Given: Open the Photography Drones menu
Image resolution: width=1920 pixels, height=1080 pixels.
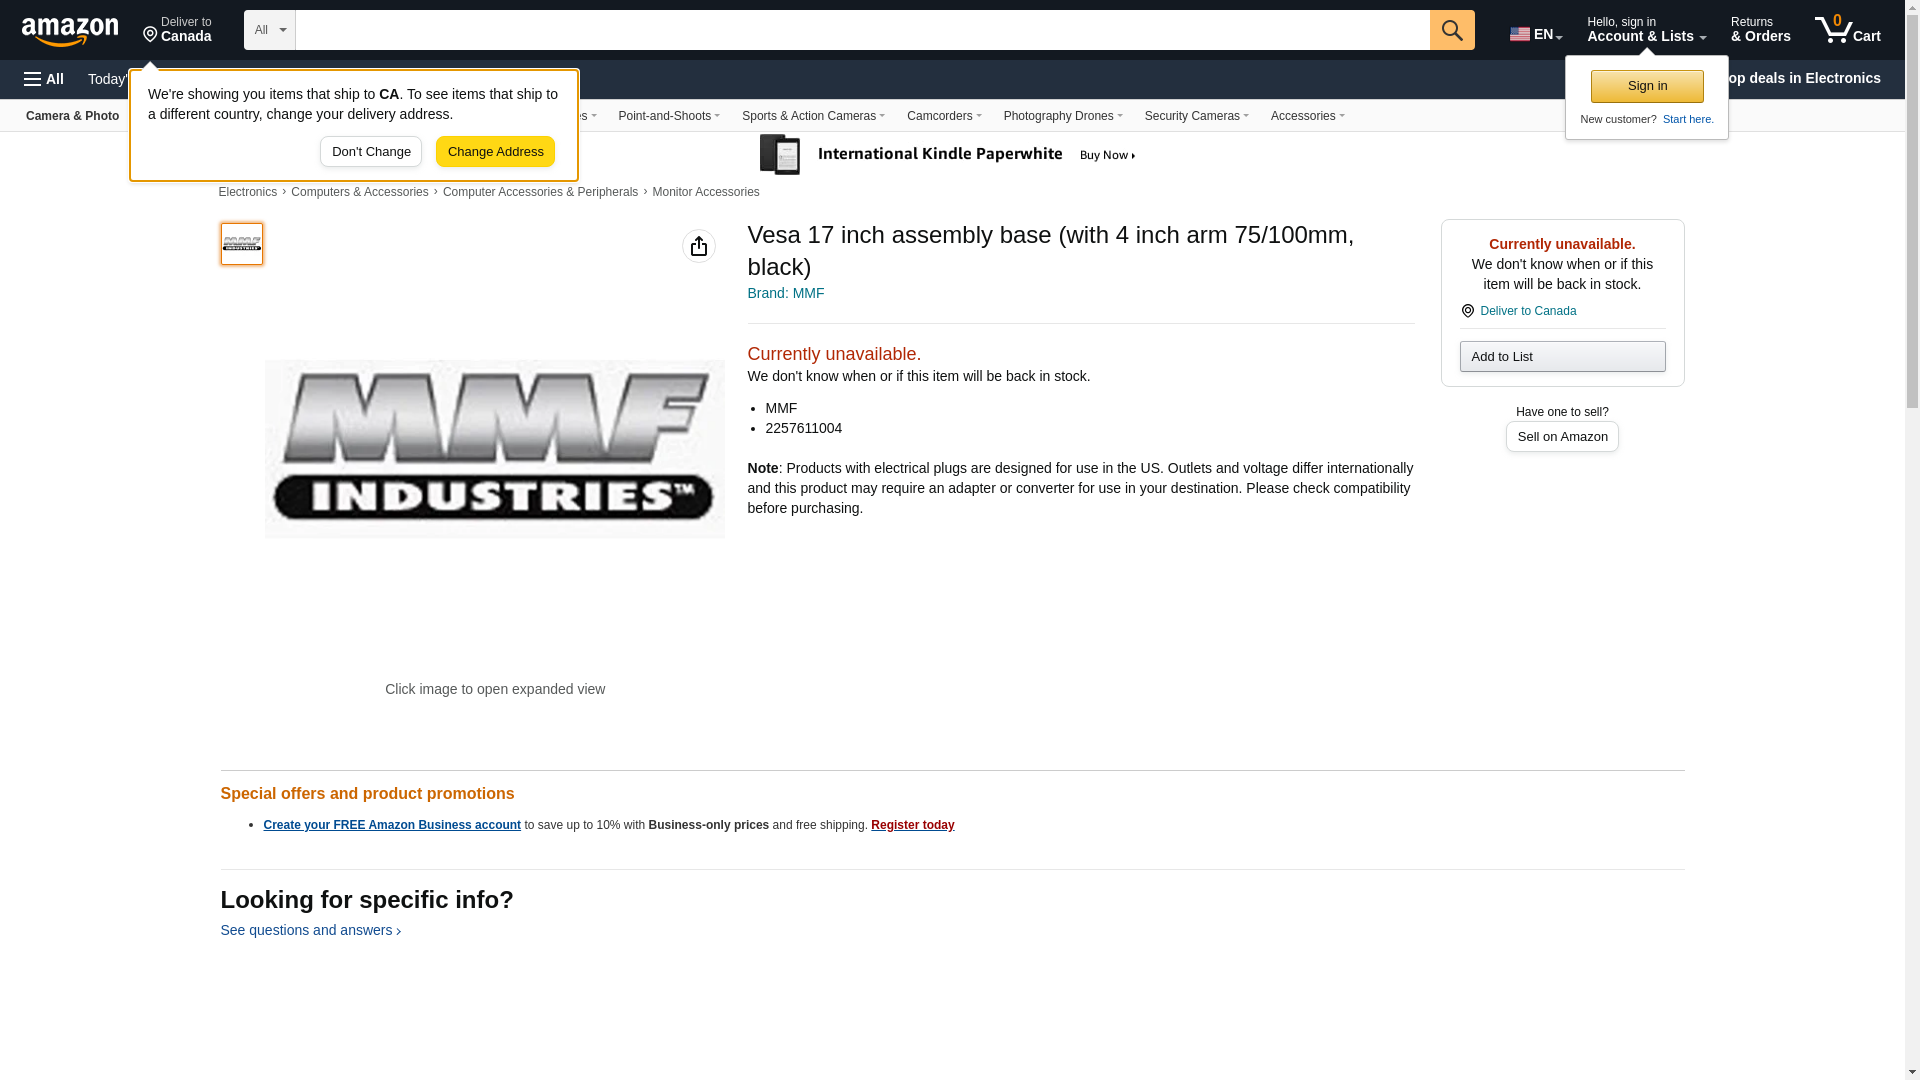Looking at the screenshot, I should coord(1063,116).
